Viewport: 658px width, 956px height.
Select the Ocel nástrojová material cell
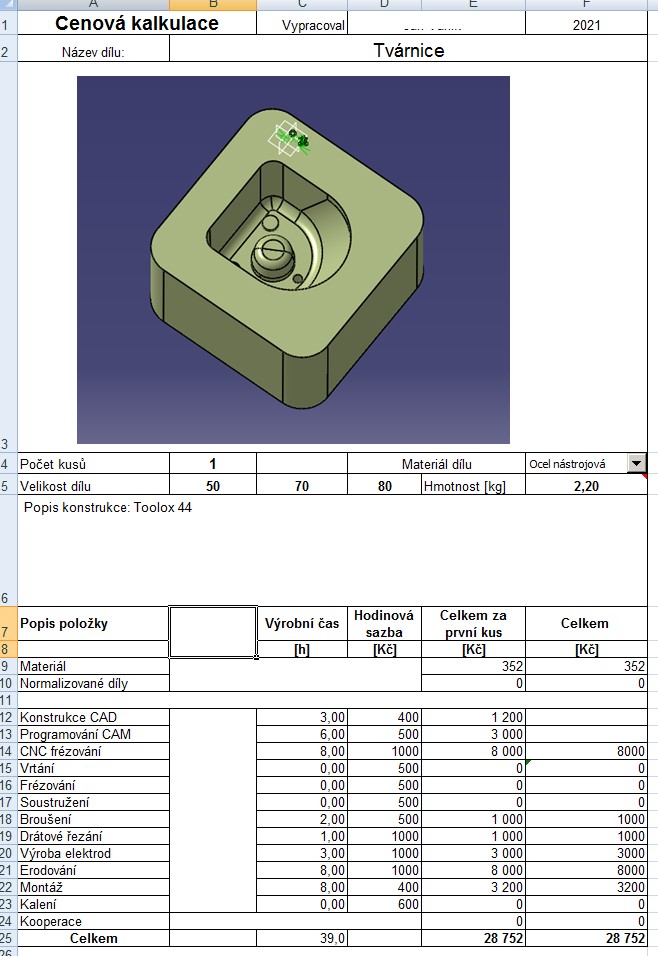pos(573,463)
